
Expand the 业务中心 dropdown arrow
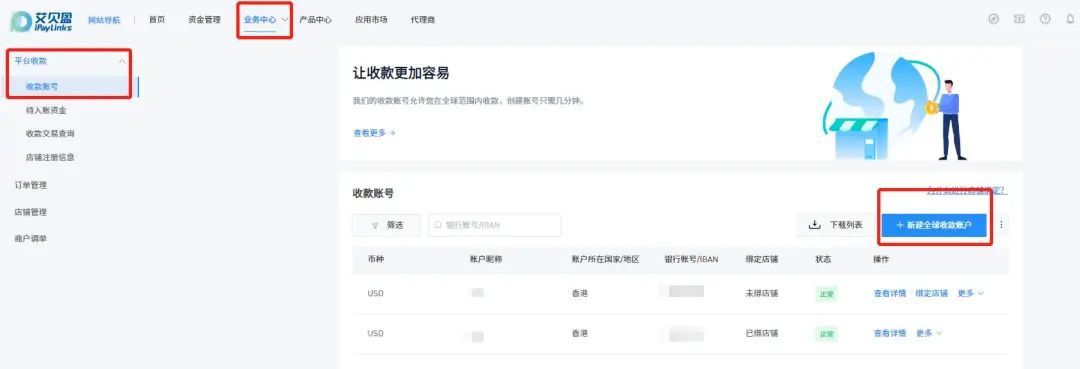[x=284, y=20]
